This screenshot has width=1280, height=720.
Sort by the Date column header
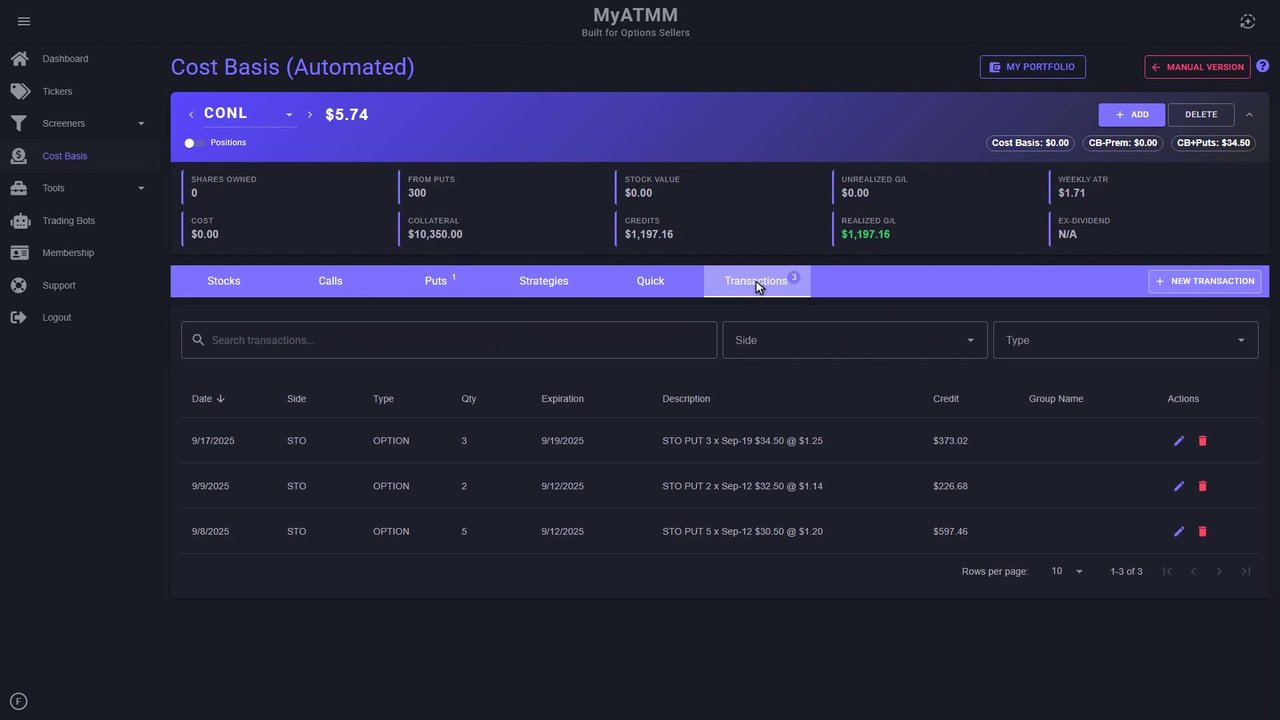[208, 398]
